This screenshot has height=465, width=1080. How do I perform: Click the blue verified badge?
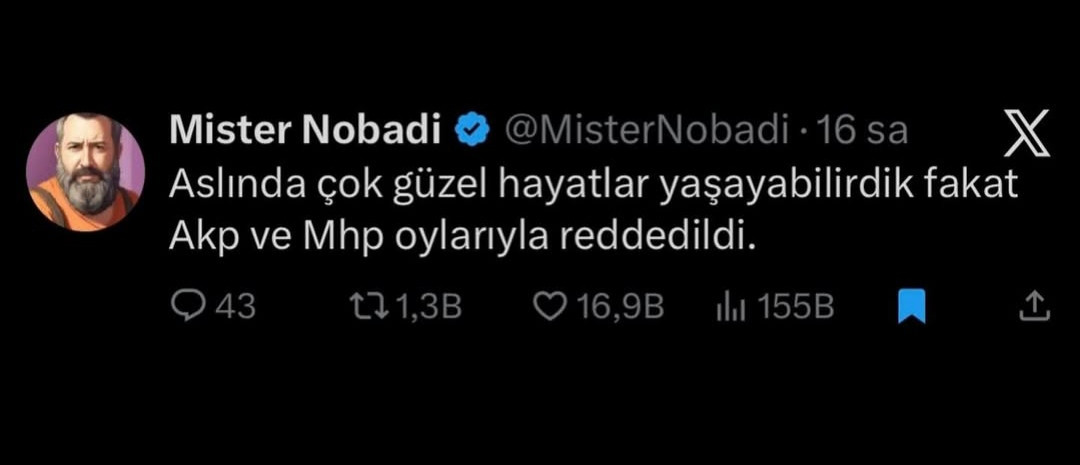[x=474, y=129]
